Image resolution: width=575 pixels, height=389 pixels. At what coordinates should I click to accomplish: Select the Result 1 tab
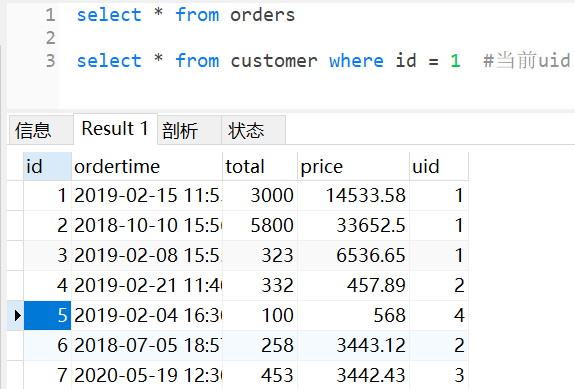pos(115,129)
